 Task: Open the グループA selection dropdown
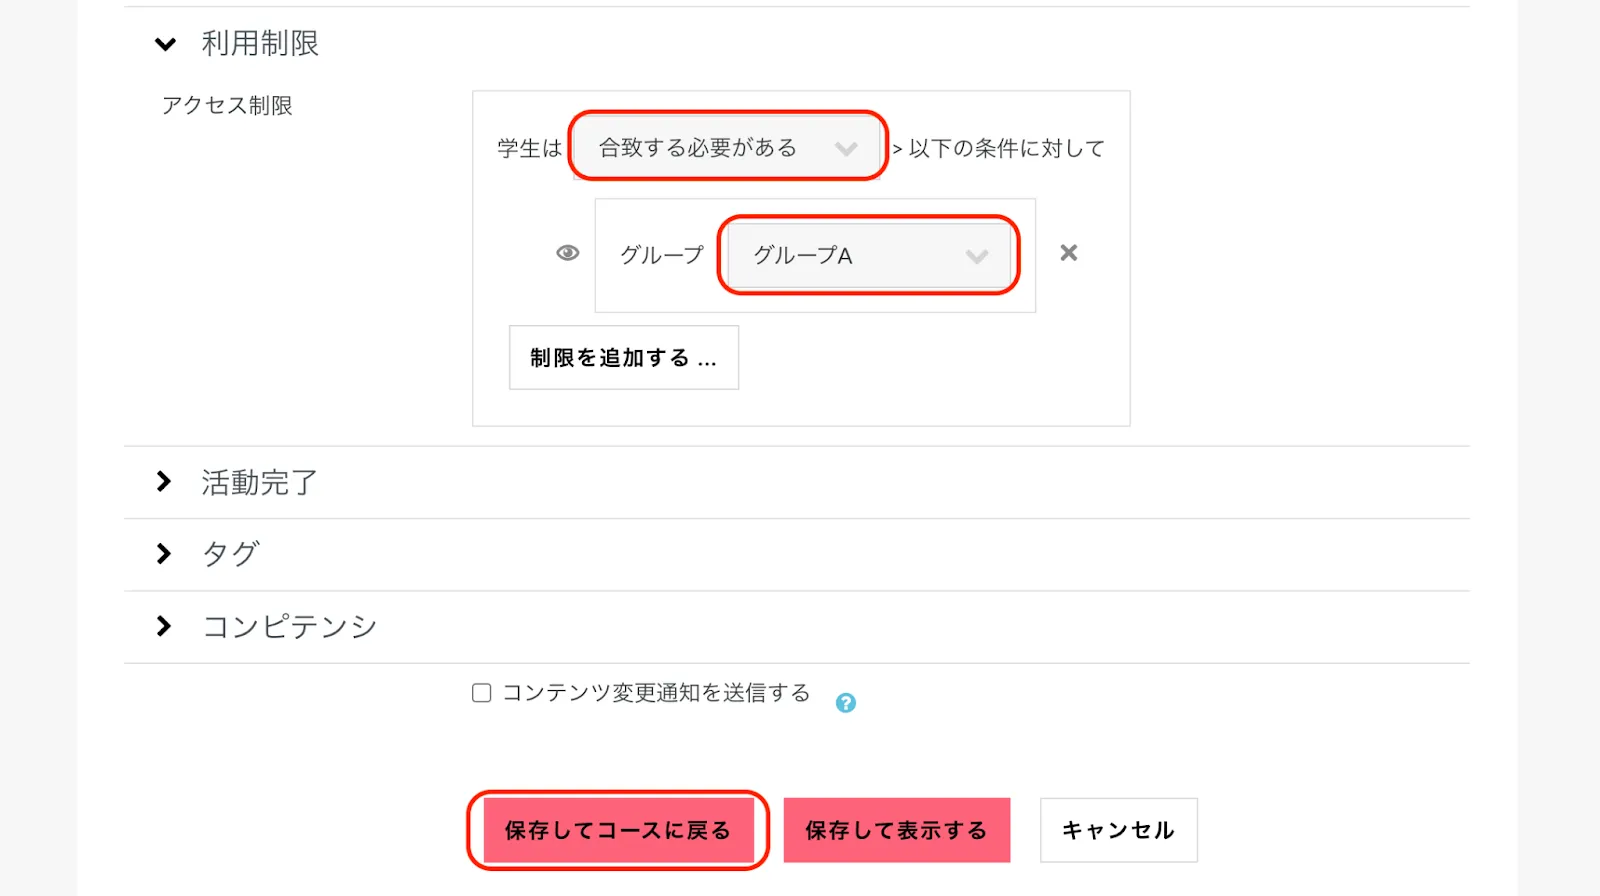869,256
